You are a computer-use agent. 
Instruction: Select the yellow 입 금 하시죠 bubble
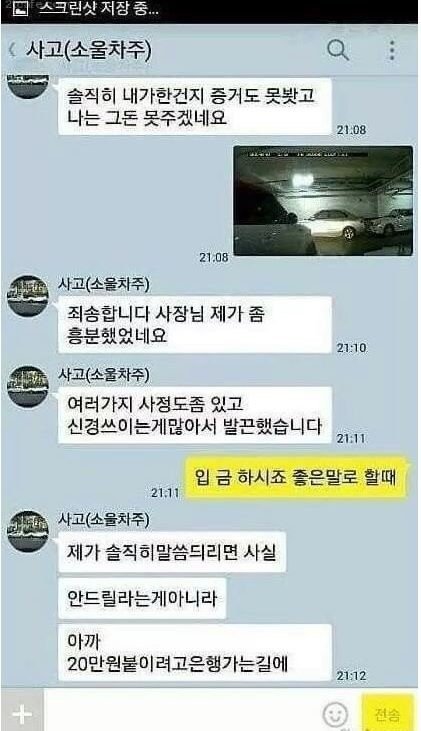pyautogui.click(x=296, y=478)
